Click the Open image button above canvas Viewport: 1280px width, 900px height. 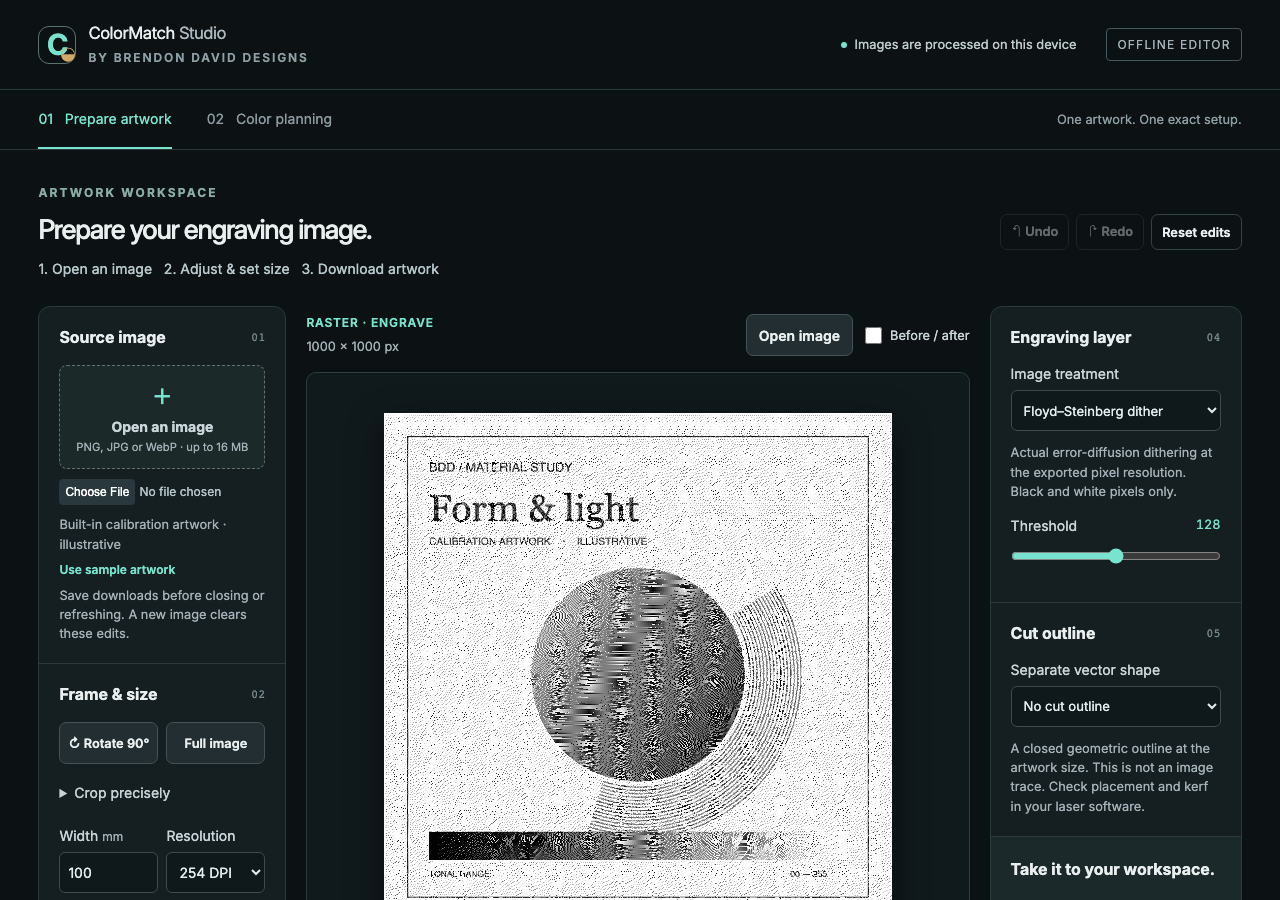(799, 335)
